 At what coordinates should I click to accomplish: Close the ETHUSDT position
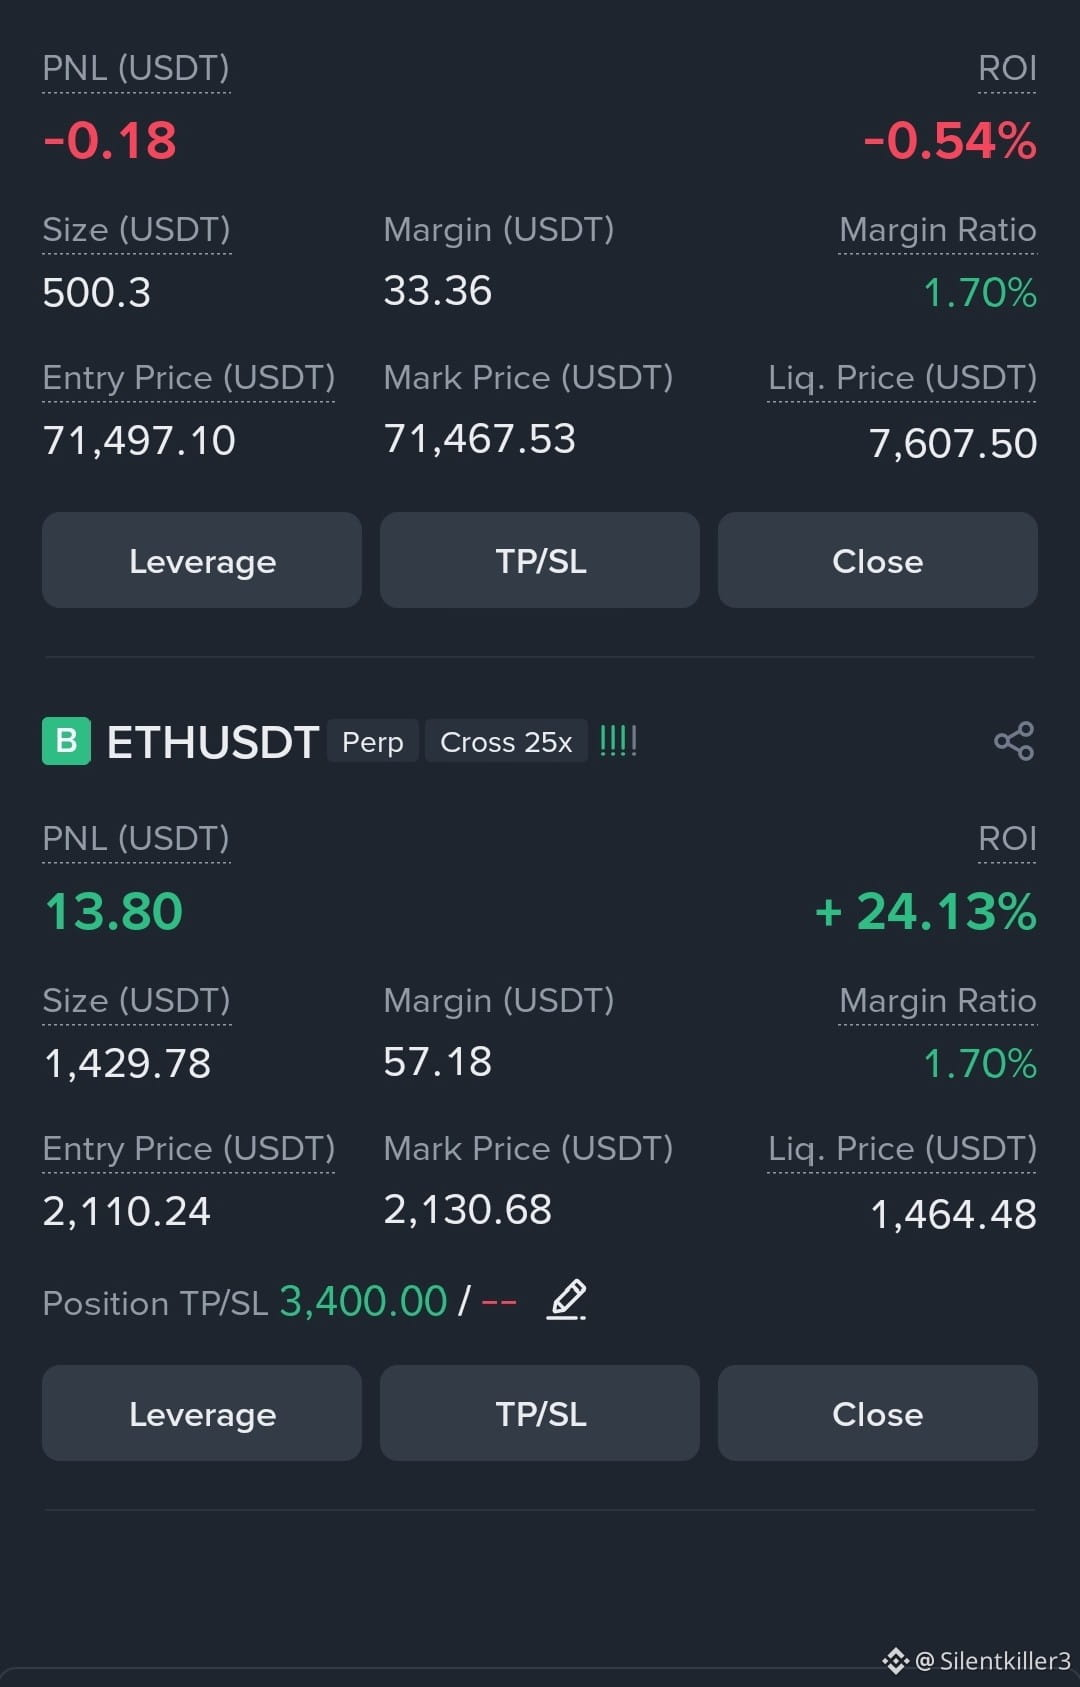[x=878, y=1413]
